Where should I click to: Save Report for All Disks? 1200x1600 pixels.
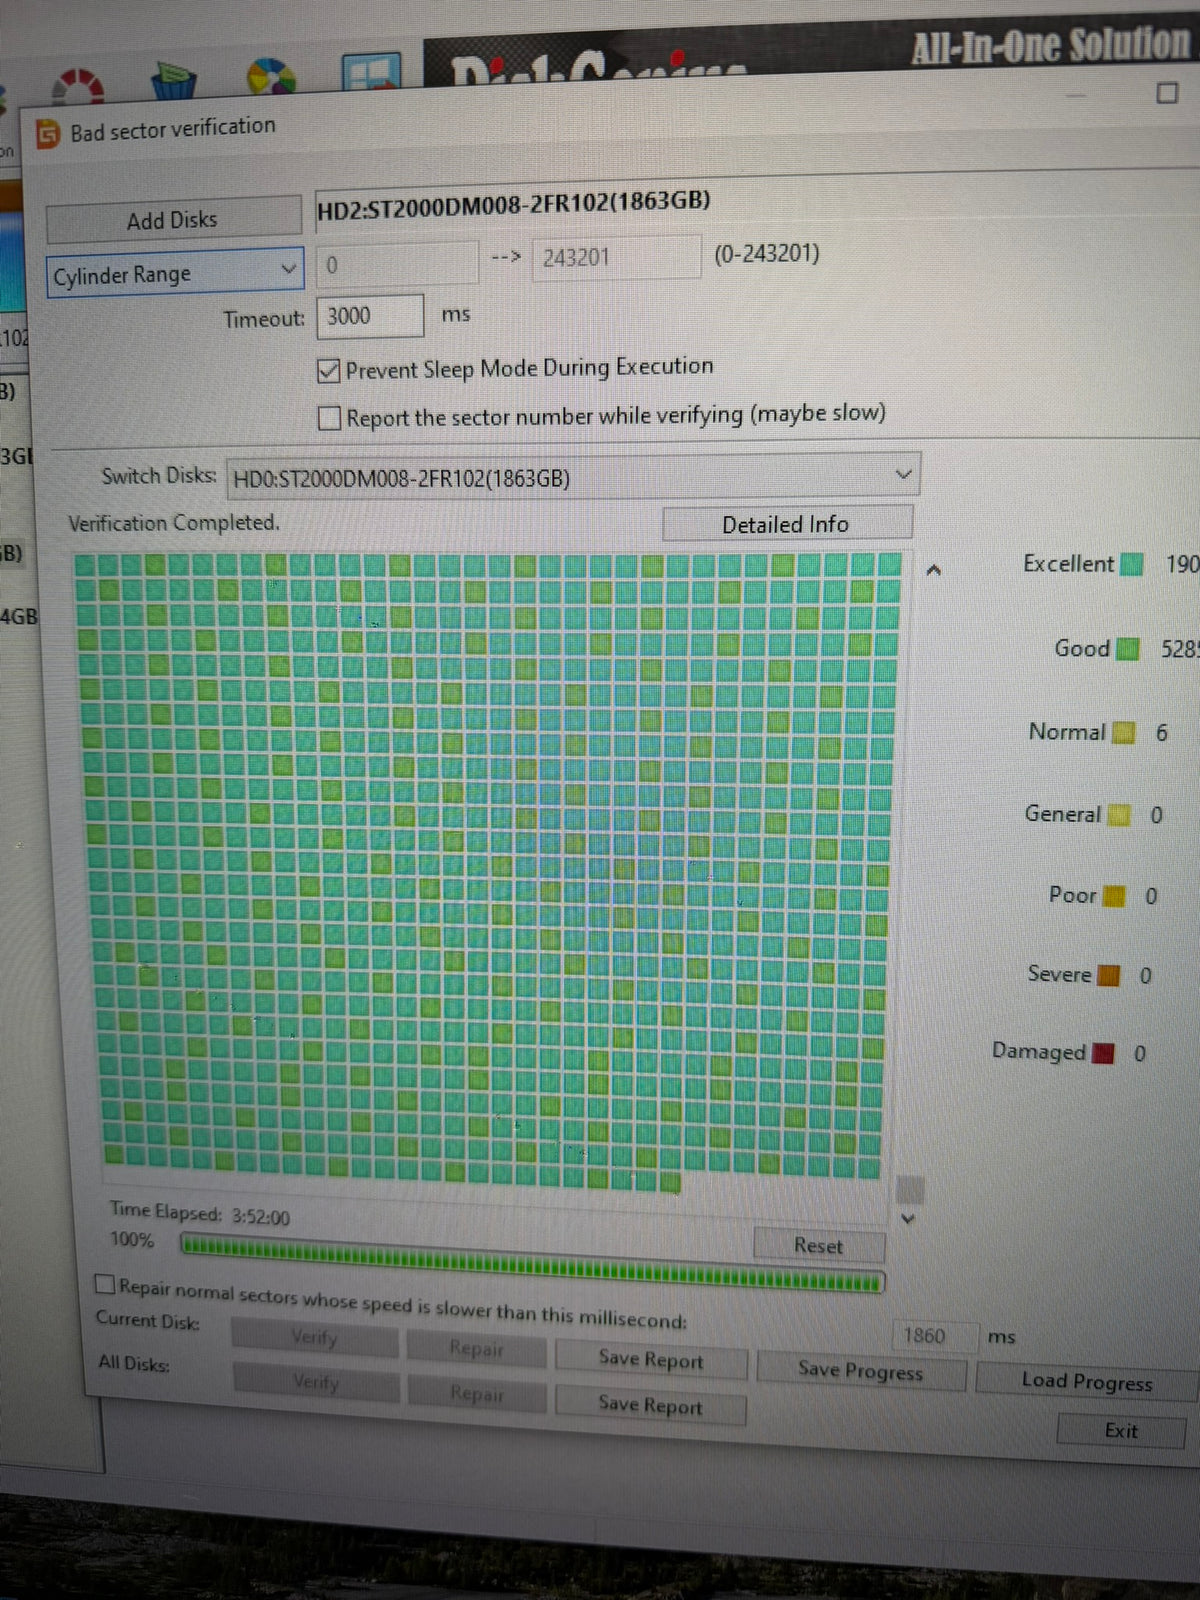(x=651, y=1405)
